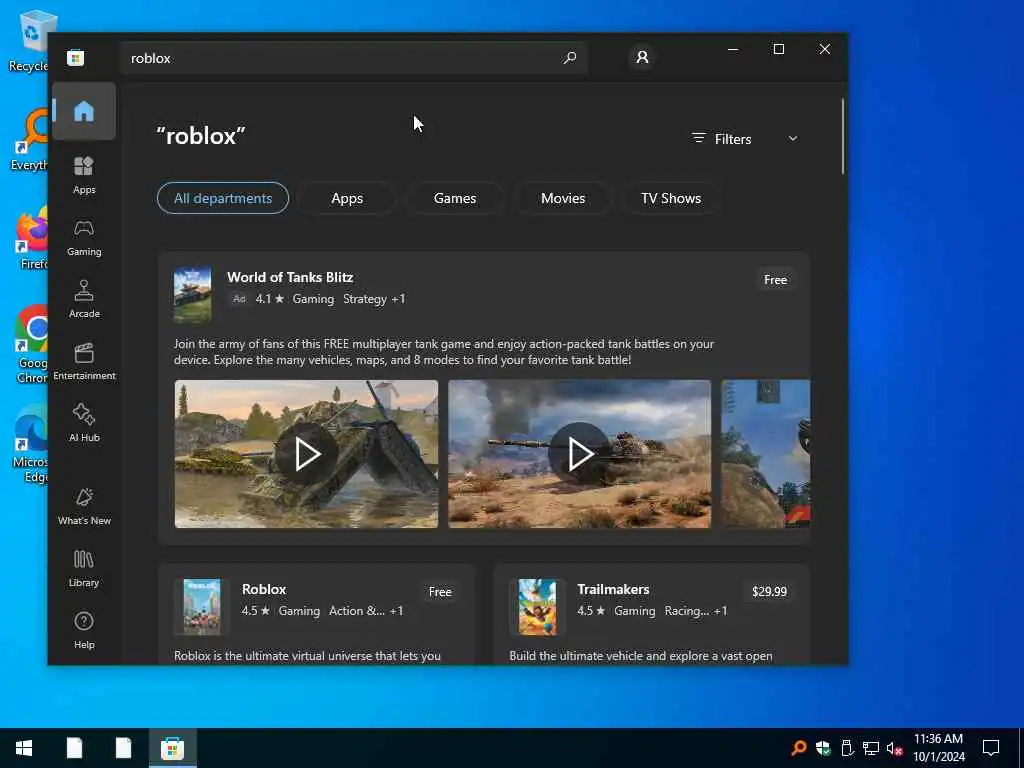Click the "roblox" results heading
The height and width of the screenshot is (768, 1024).
pos(200,136)
